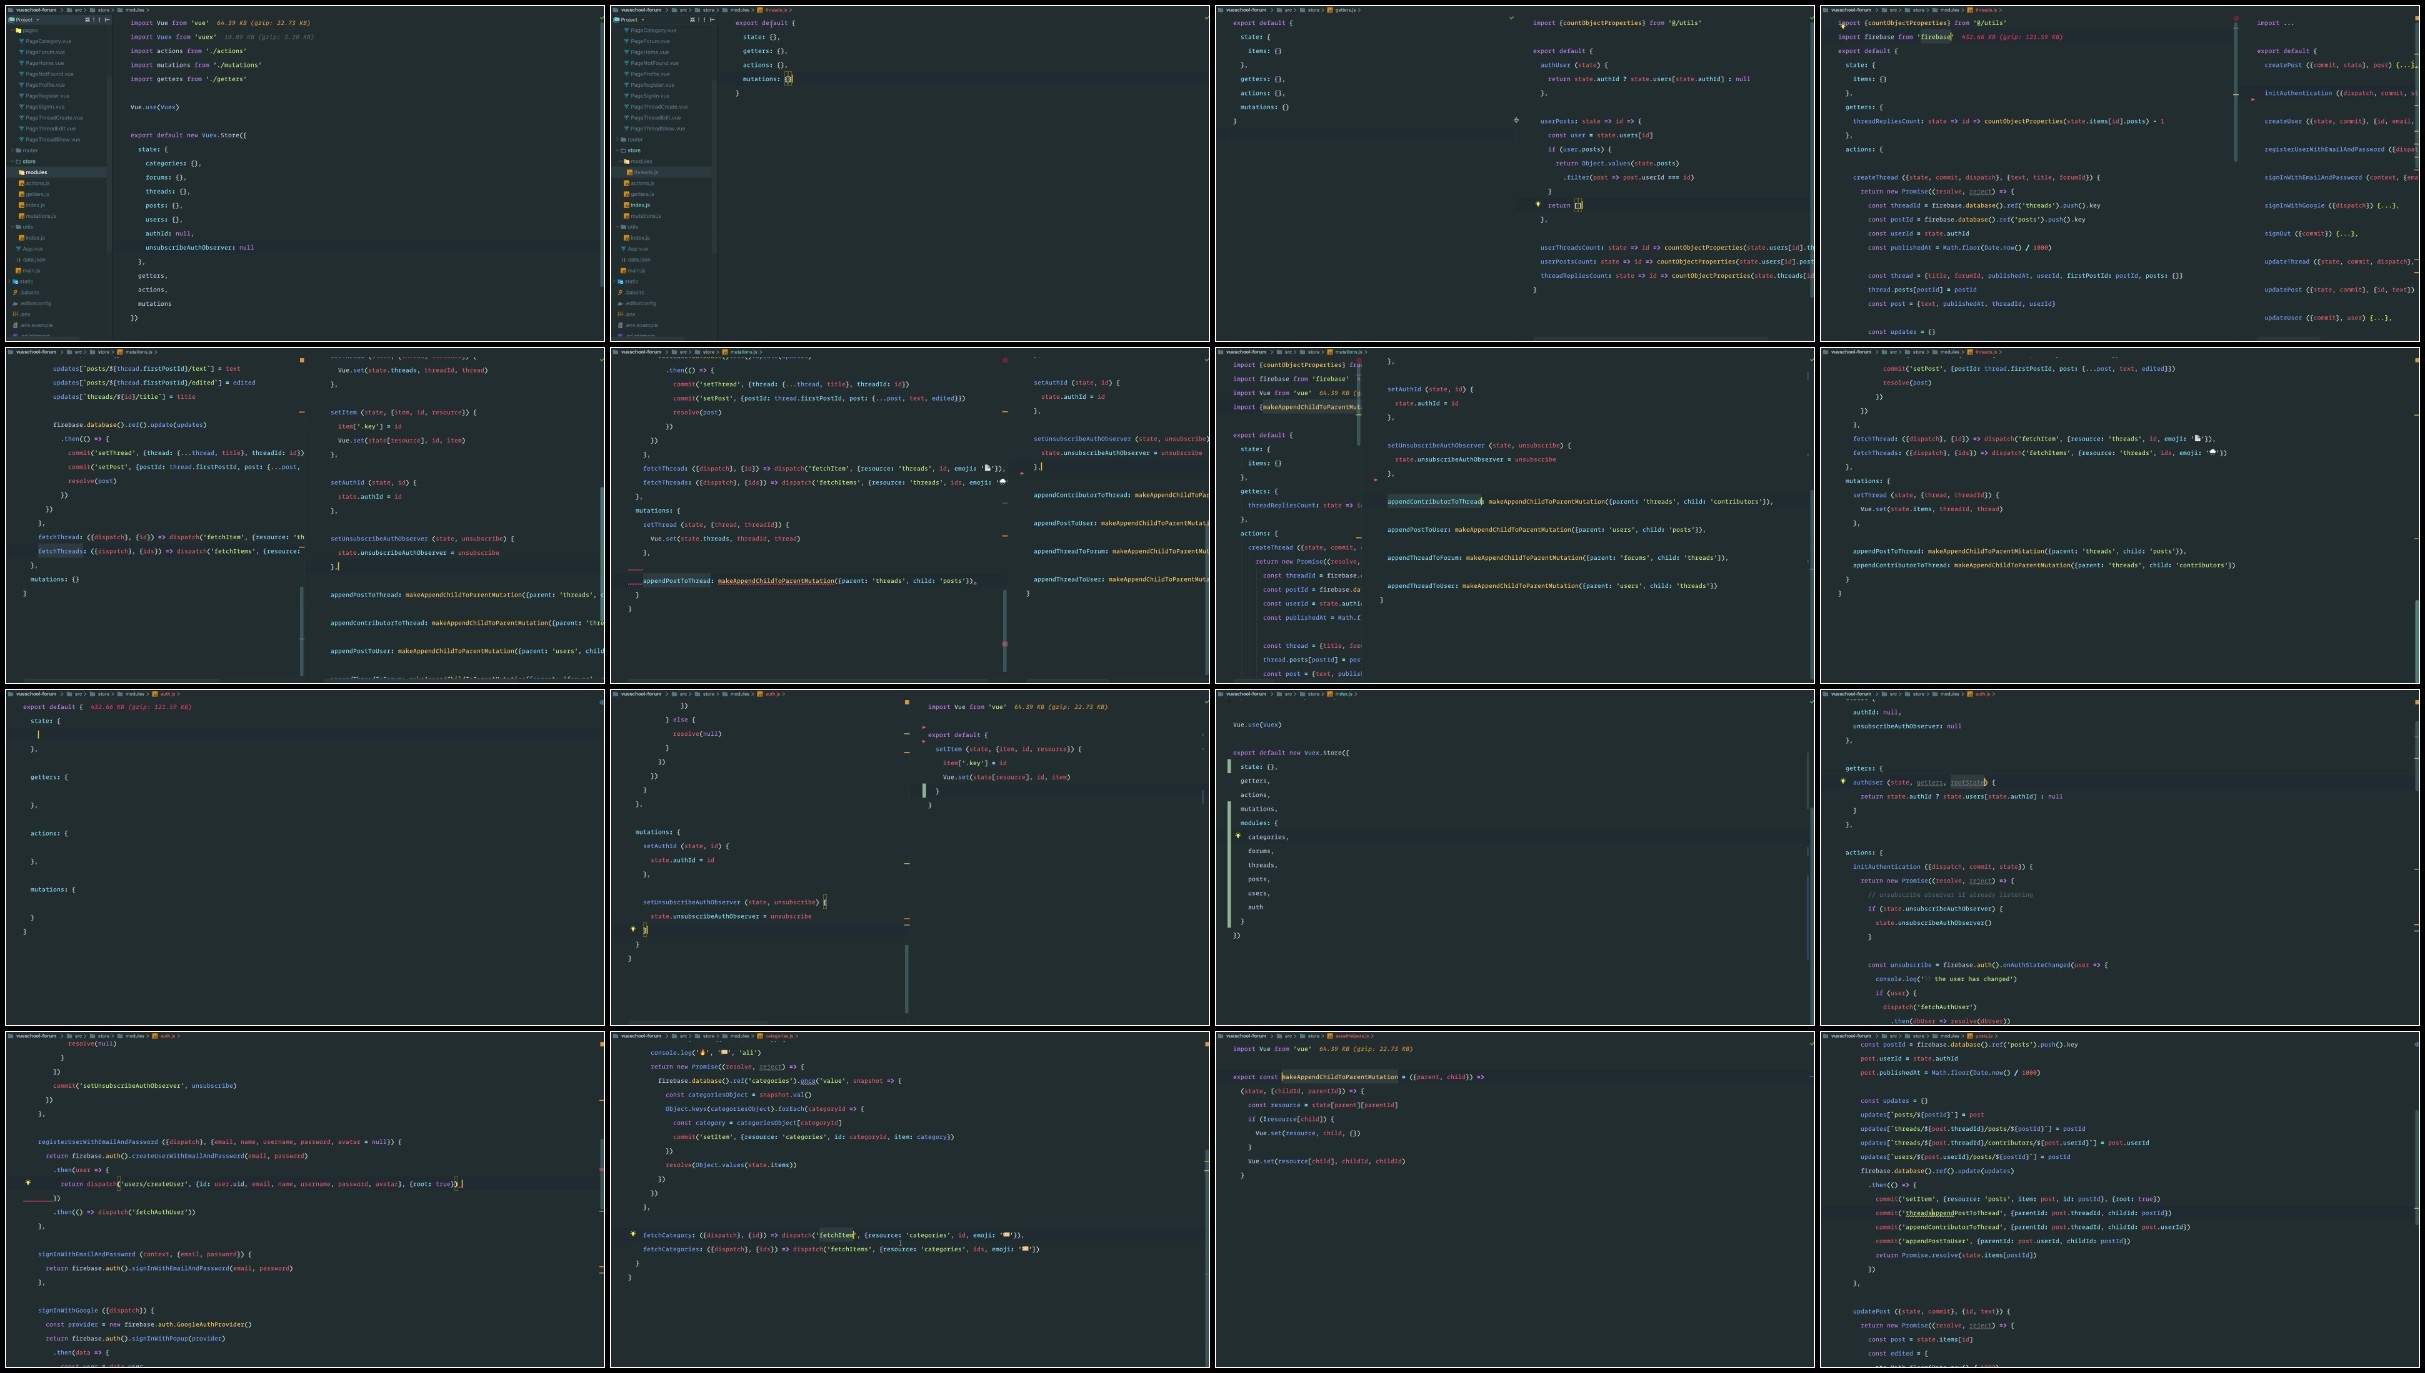The image size is (2425, 1373).
Task: Click red error indicator in createThread threads.js frame
Action: (2236, 18)
